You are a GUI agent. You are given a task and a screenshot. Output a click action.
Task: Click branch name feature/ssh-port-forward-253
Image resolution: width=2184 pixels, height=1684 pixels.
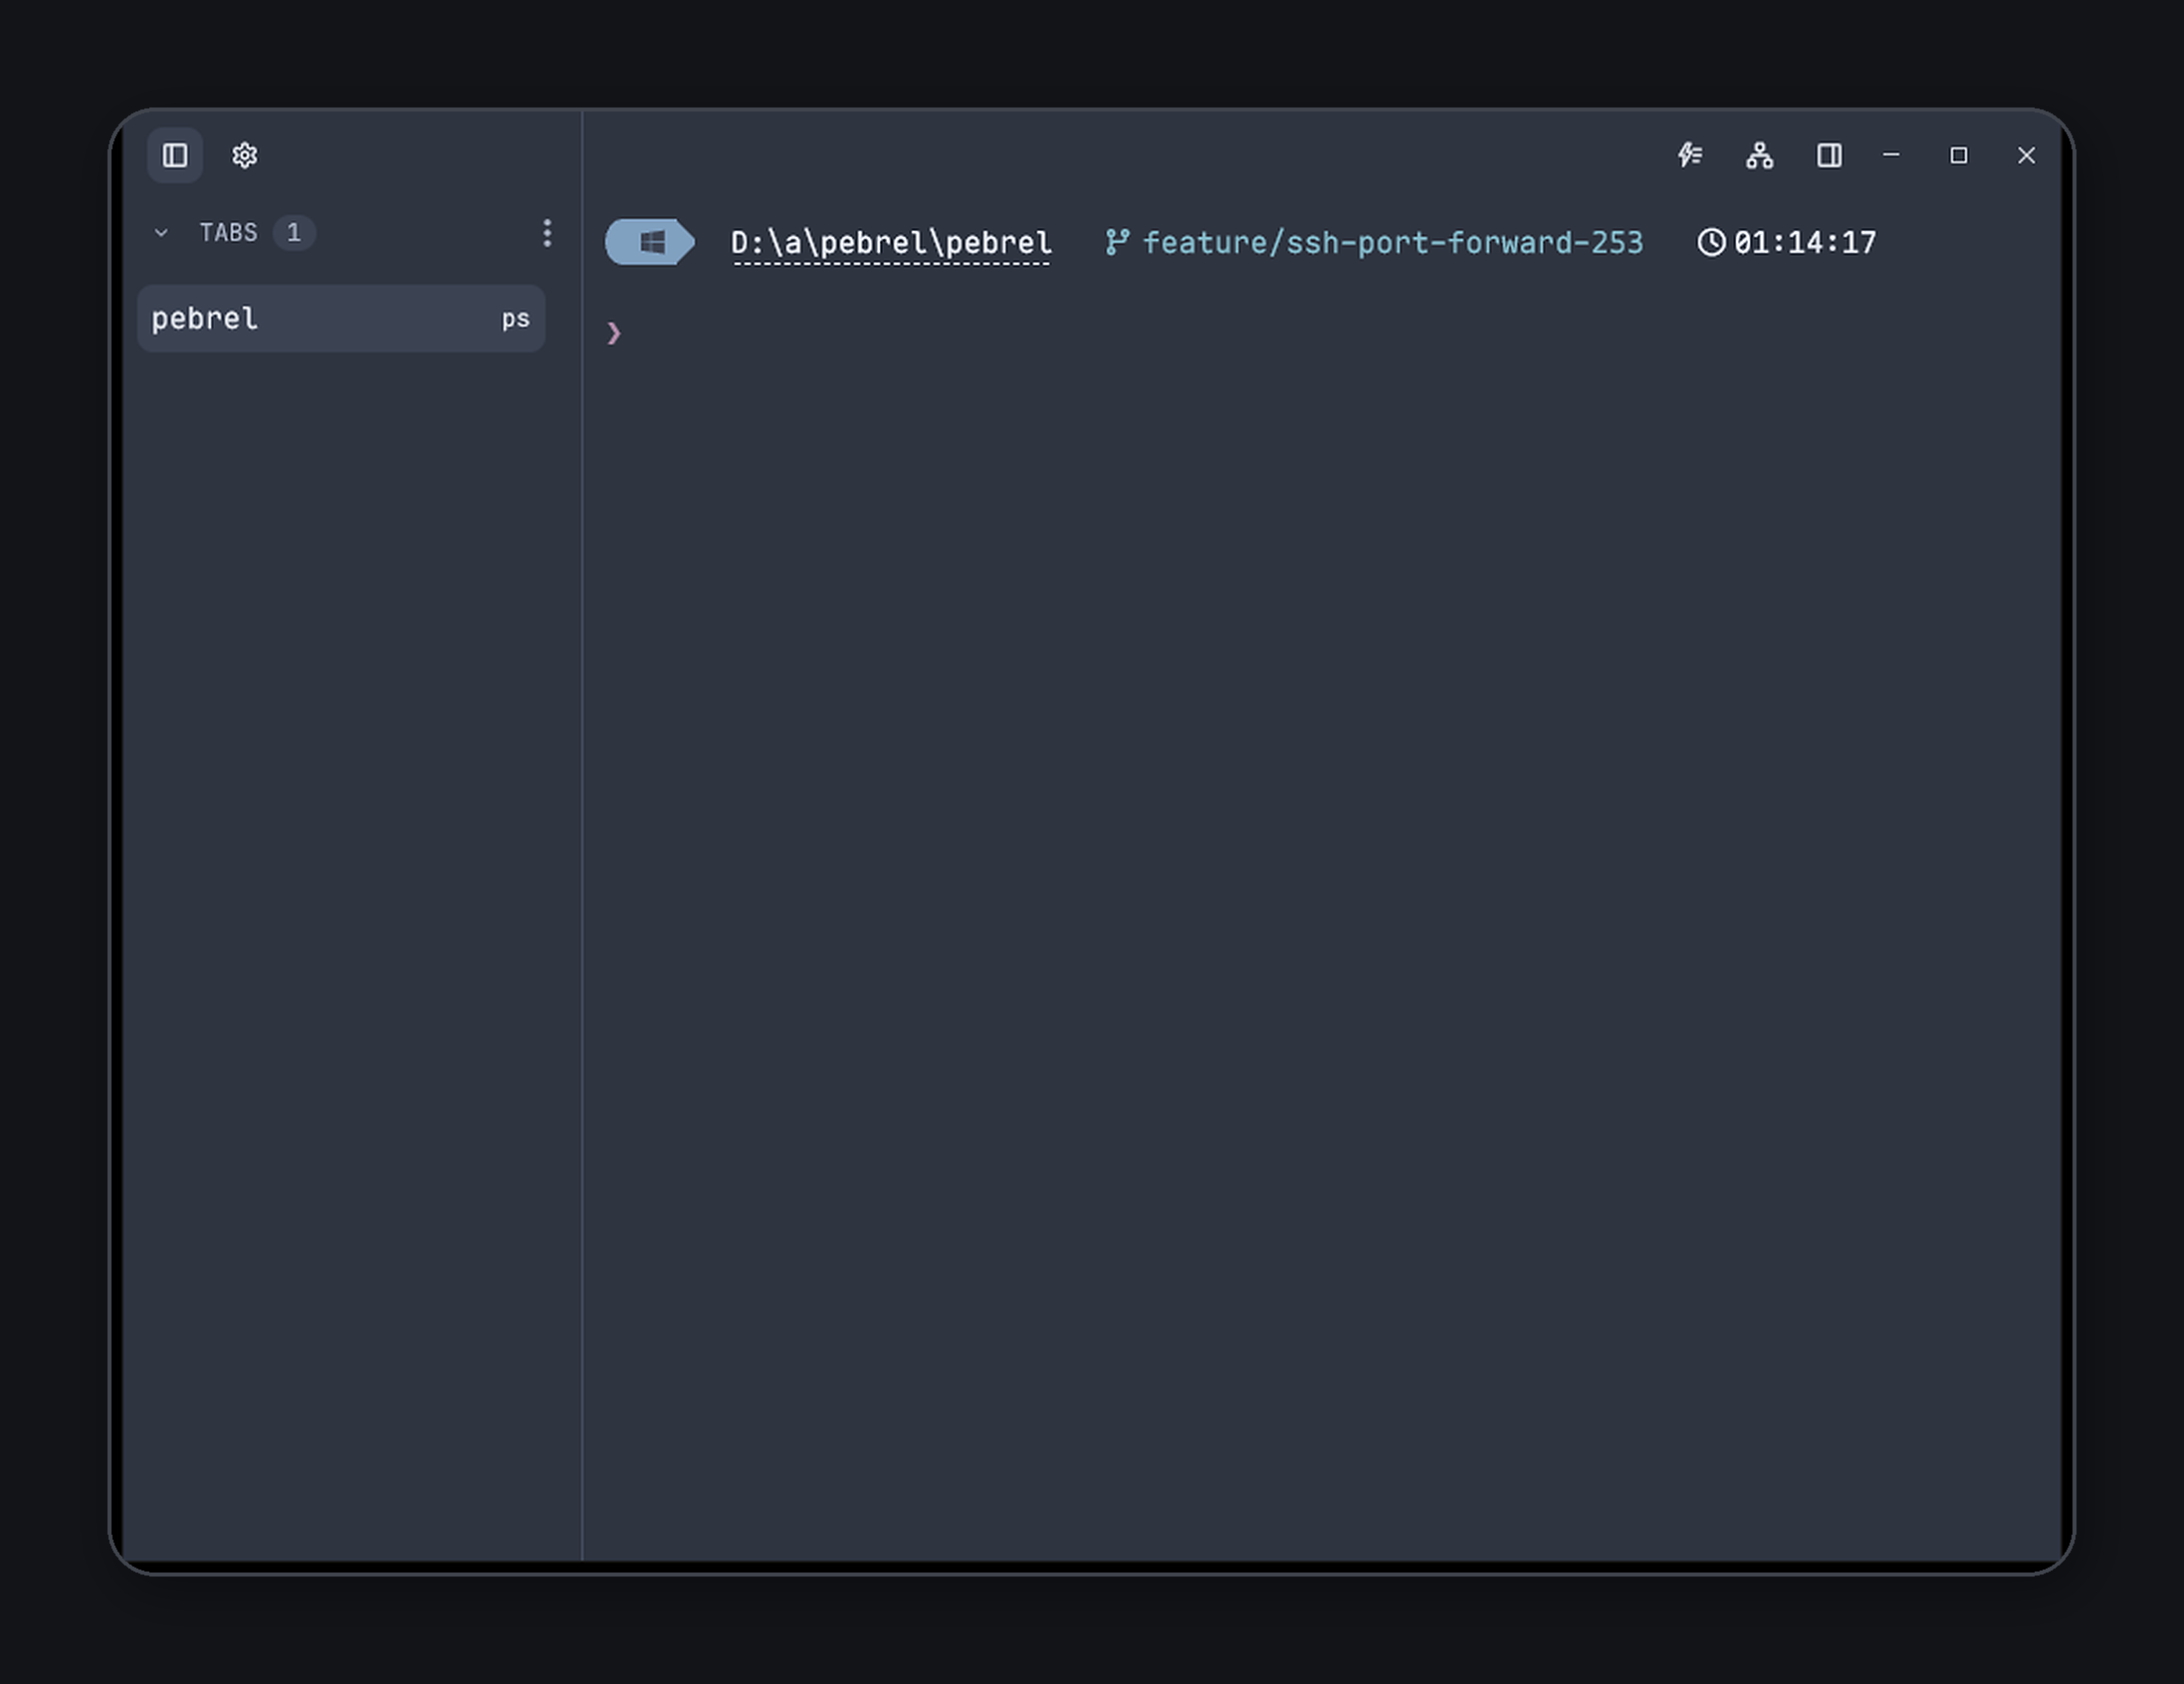(1393, 242)
